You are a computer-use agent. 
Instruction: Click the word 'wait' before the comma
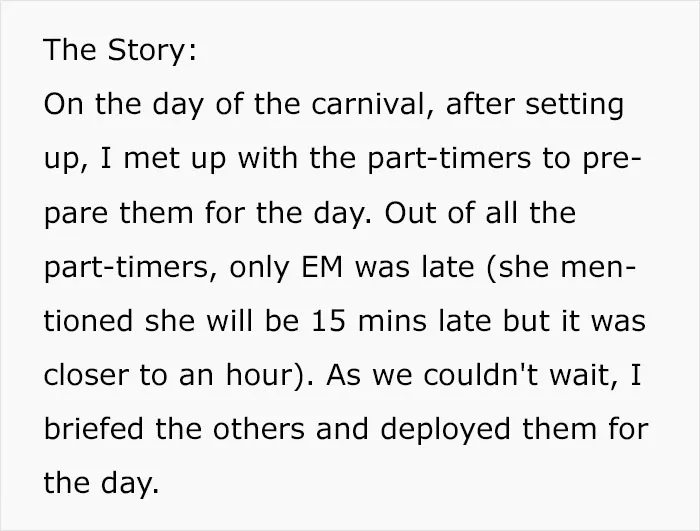585,375
